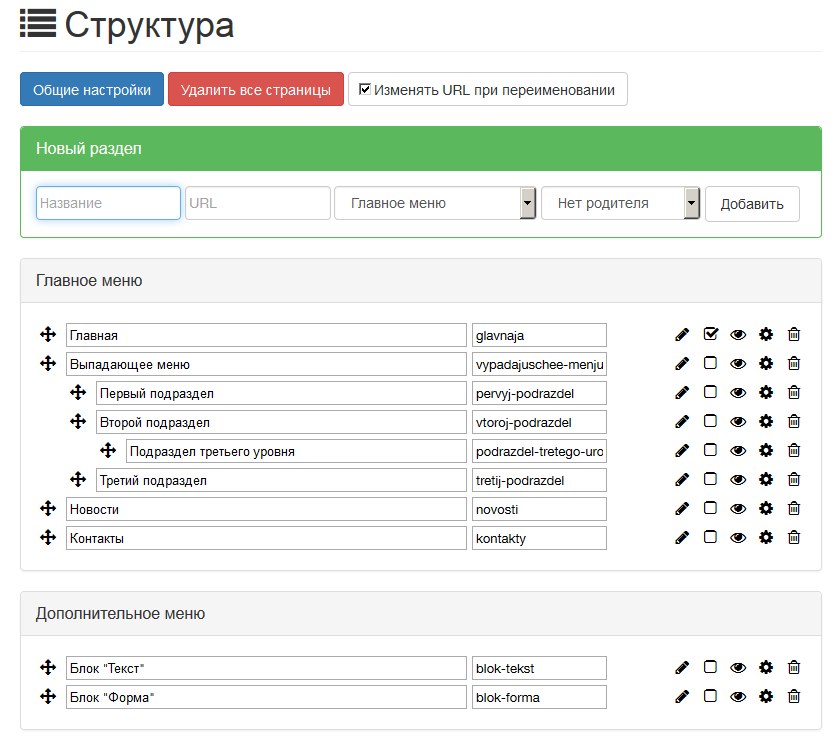Click pencil icon for Второй подраздел
This screenshot has height=740, width=840.
[x=682, y=422]
